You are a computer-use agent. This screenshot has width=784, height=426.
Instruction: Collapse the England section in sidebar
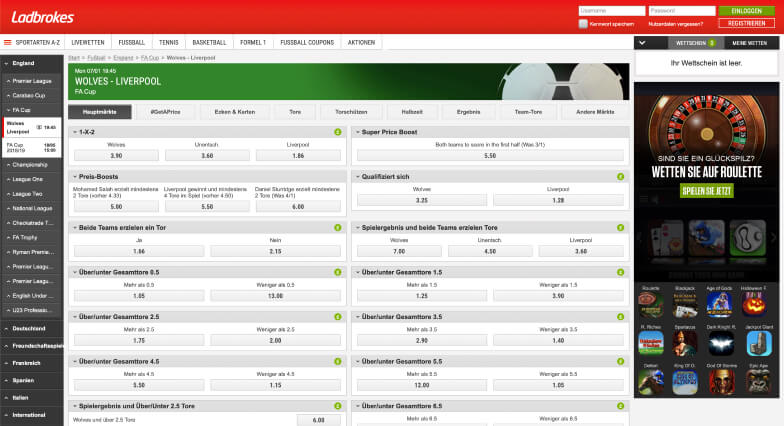click(x=32, y=64)
